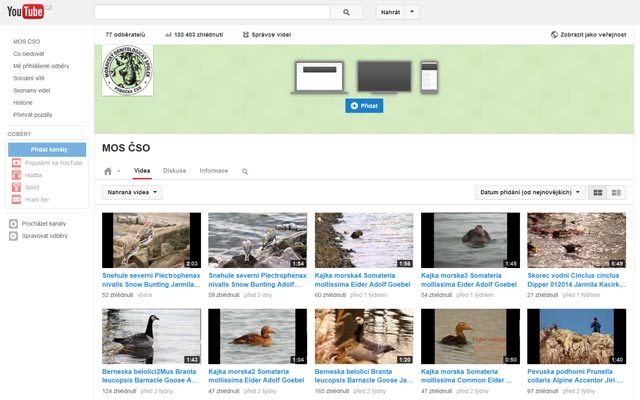This screenshot has width=640, height=400.
Task: Click the globe icon beside Zobrazit jako veřejnost
Action: 554,35
